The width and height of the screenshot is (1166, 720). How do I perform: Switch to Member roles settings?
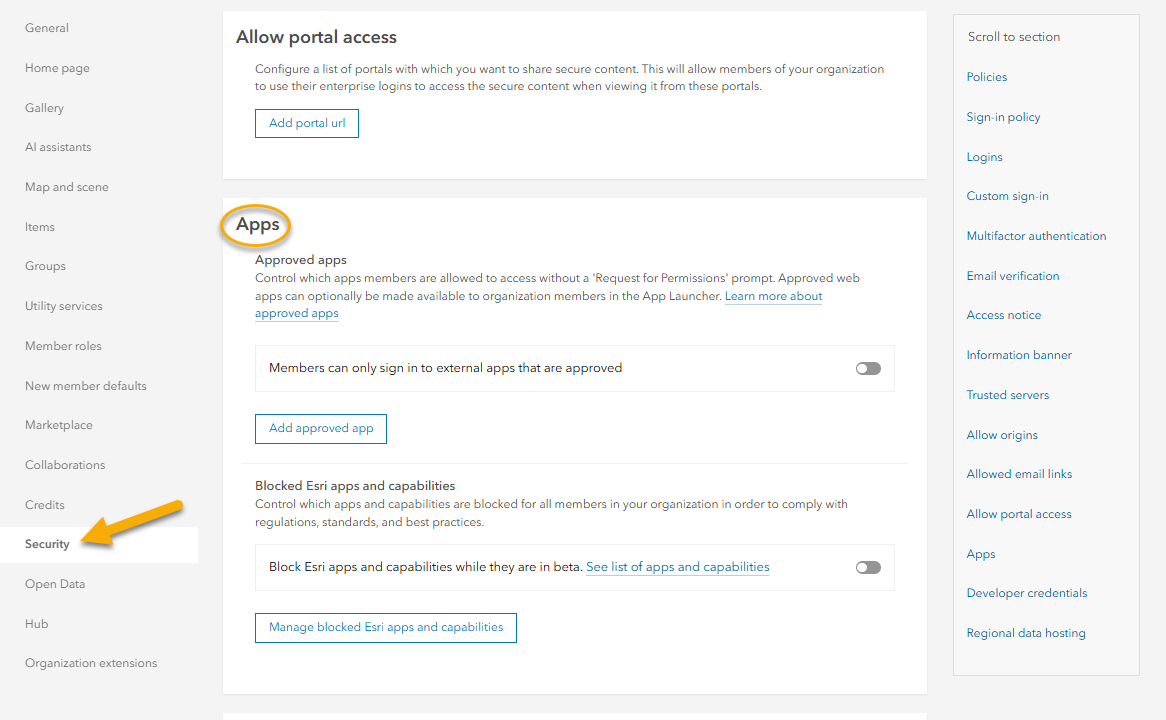coord(63,346)
